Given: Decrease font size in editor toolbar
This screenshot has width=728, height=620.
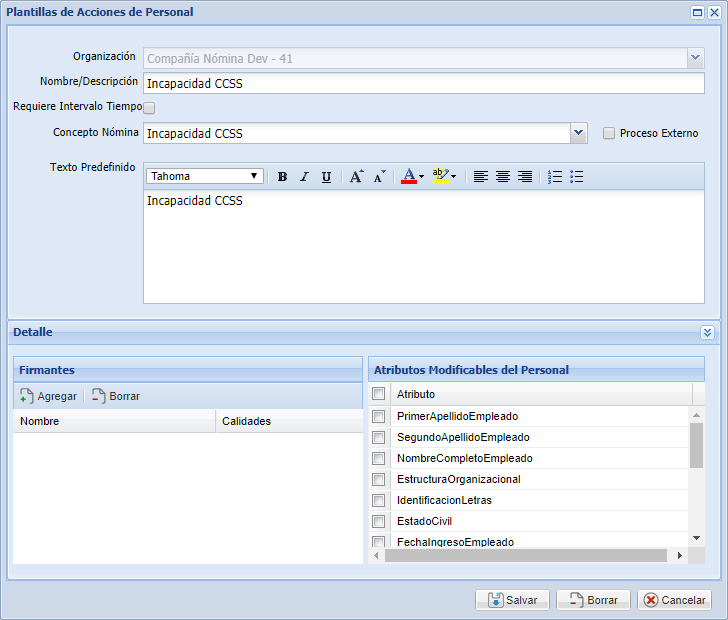Looking at the screenshot, I should (x=379, y=176).
